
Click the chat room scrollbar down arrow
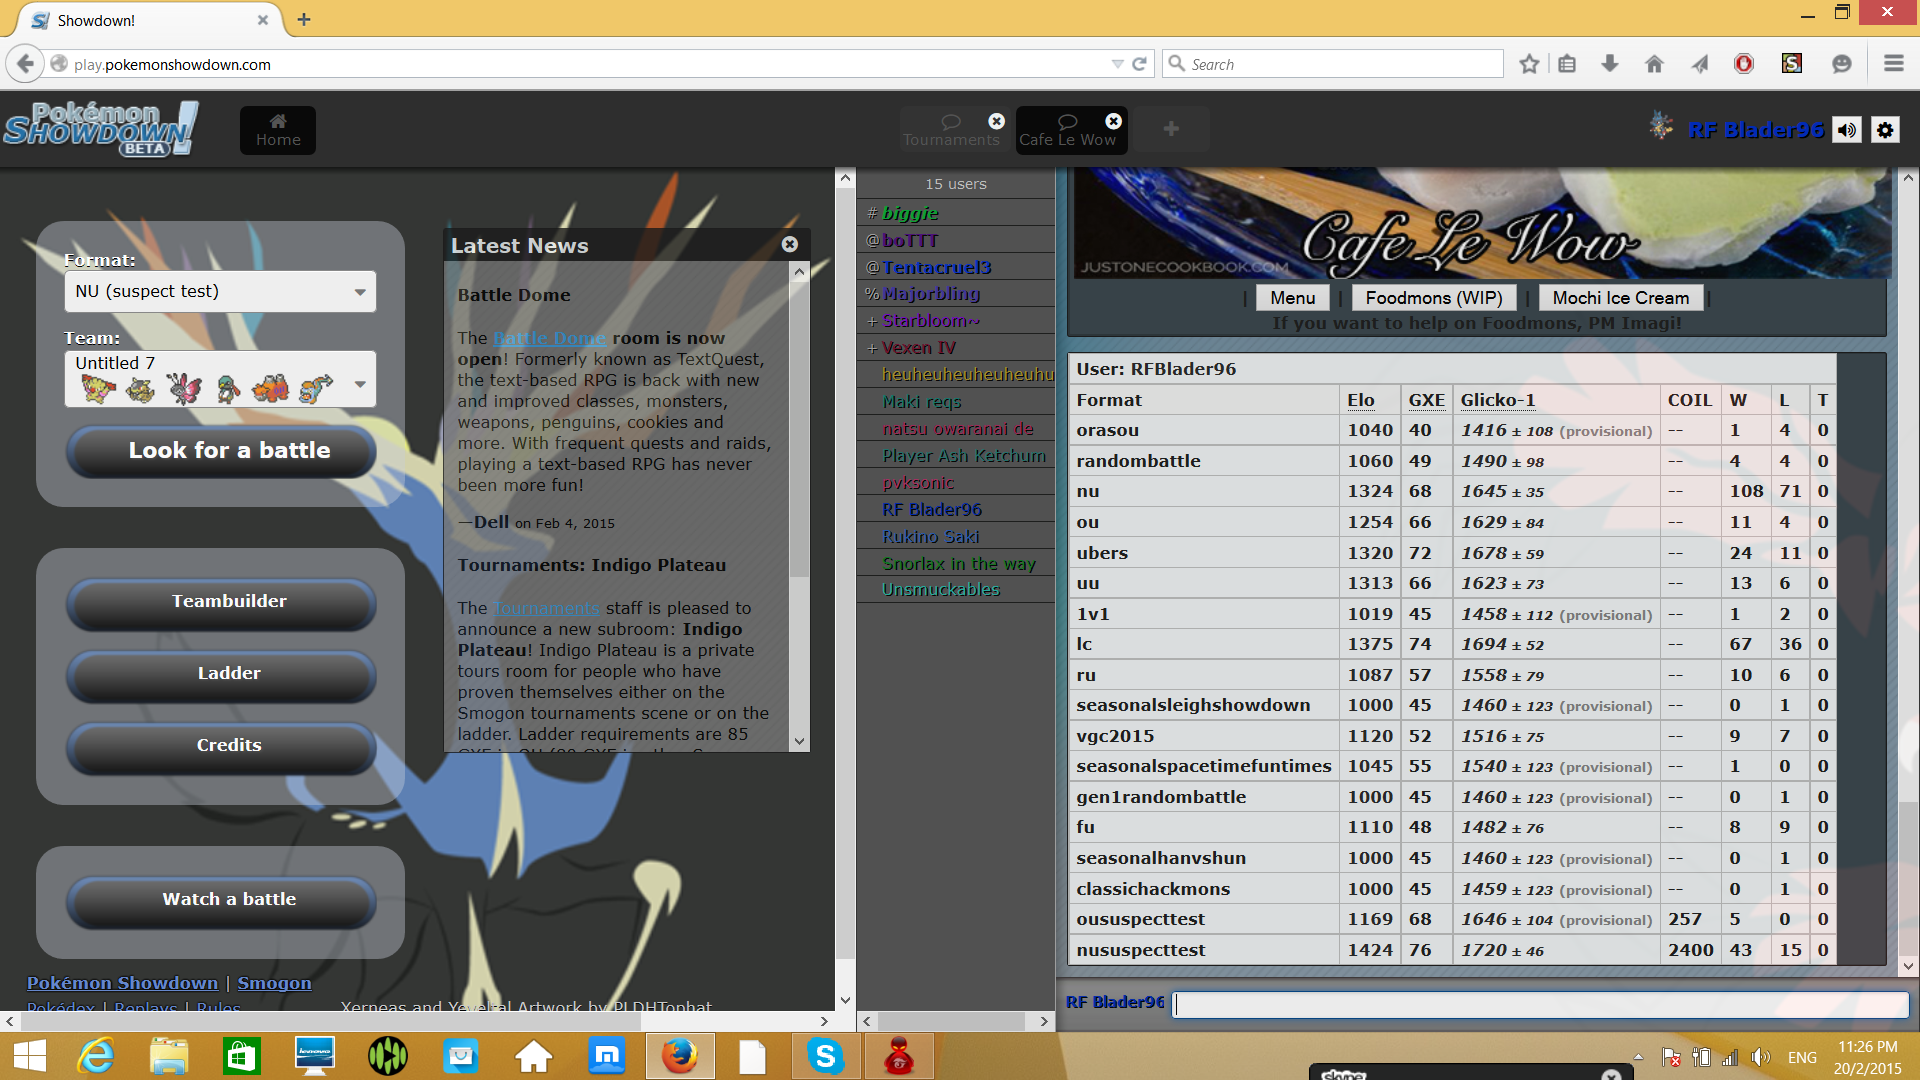point(1908,966)
